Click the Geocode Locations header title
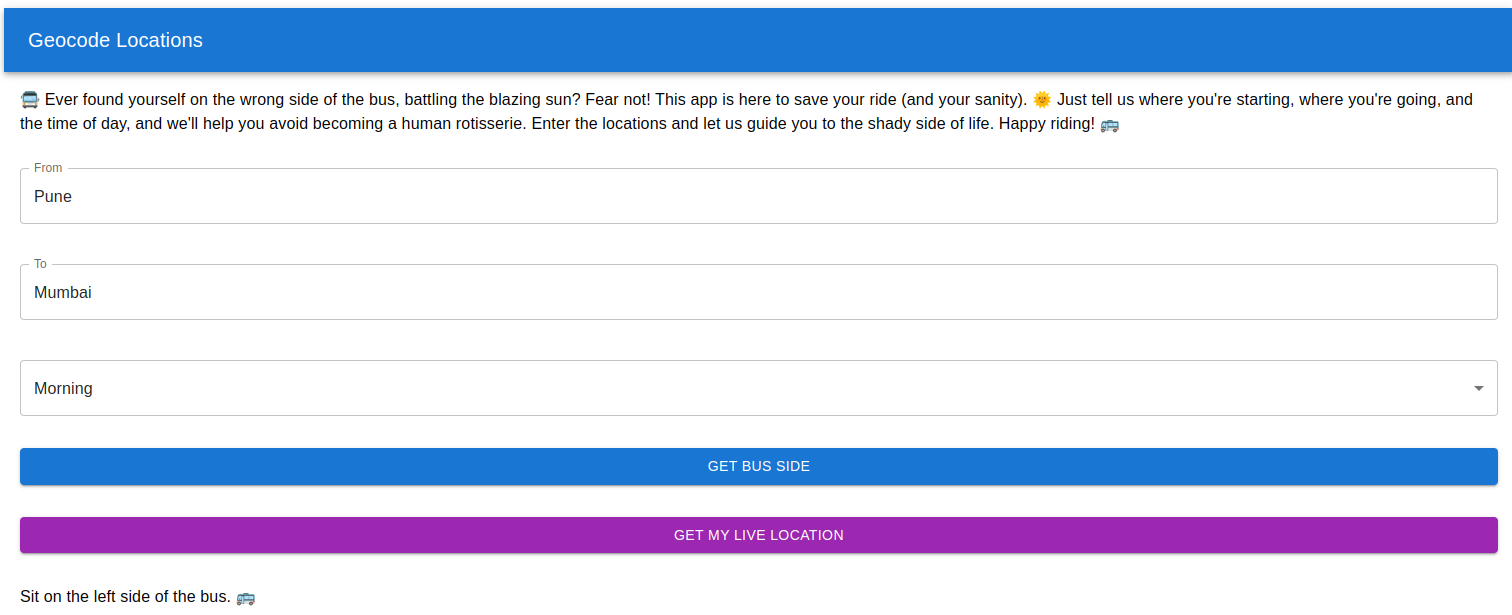The image size is (1512, 615). pyautogui.click(x=115, y=40)
